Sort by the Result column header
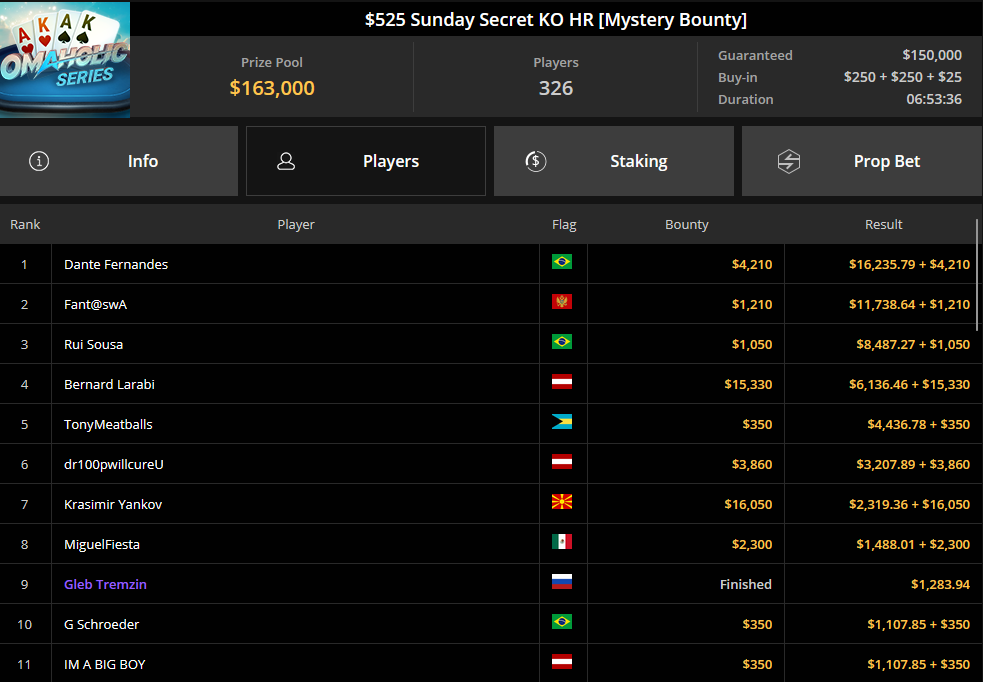The image size is (983, 682). coord(883,224)
